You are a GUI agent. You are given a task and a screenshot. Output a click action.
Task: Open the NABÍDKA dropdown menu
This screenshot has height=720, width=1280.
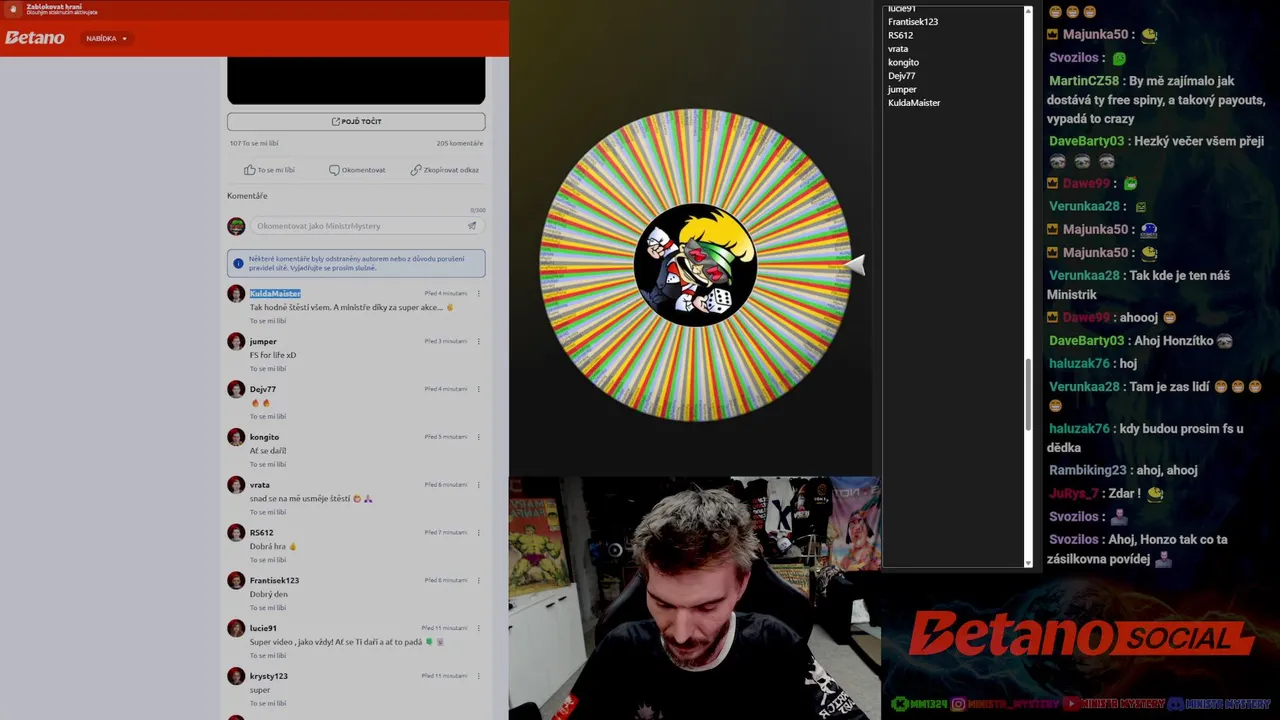[x=107, y=38]
